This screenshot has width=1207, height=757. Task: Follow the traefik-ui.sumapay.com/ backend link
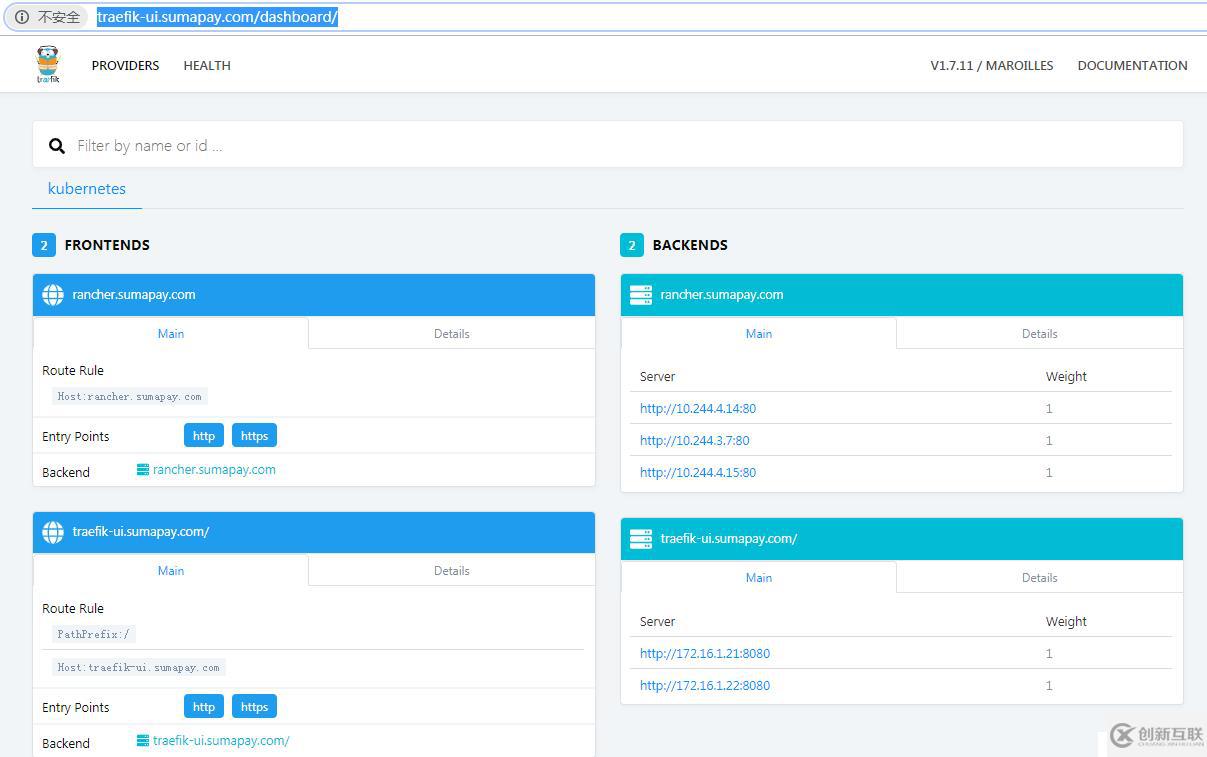coord(221,740)
